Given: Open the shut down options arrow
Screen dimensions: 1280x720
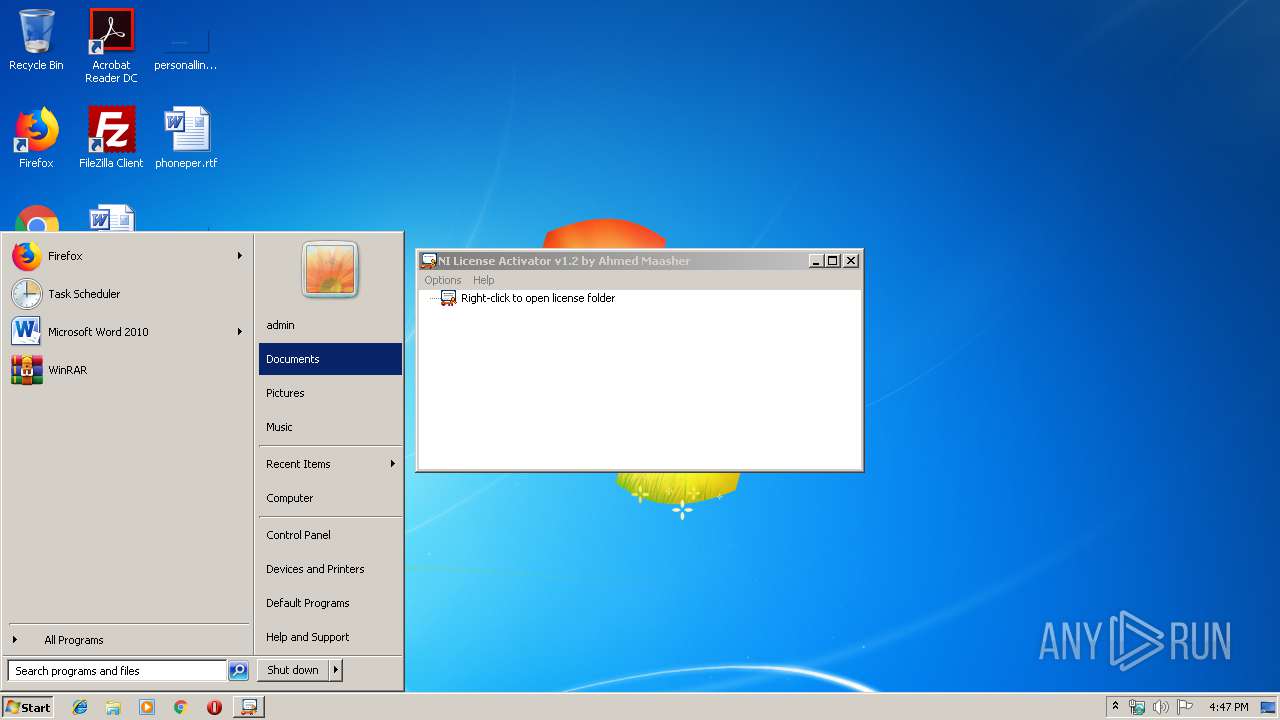Looking at the screenshot, I should 336,670.
